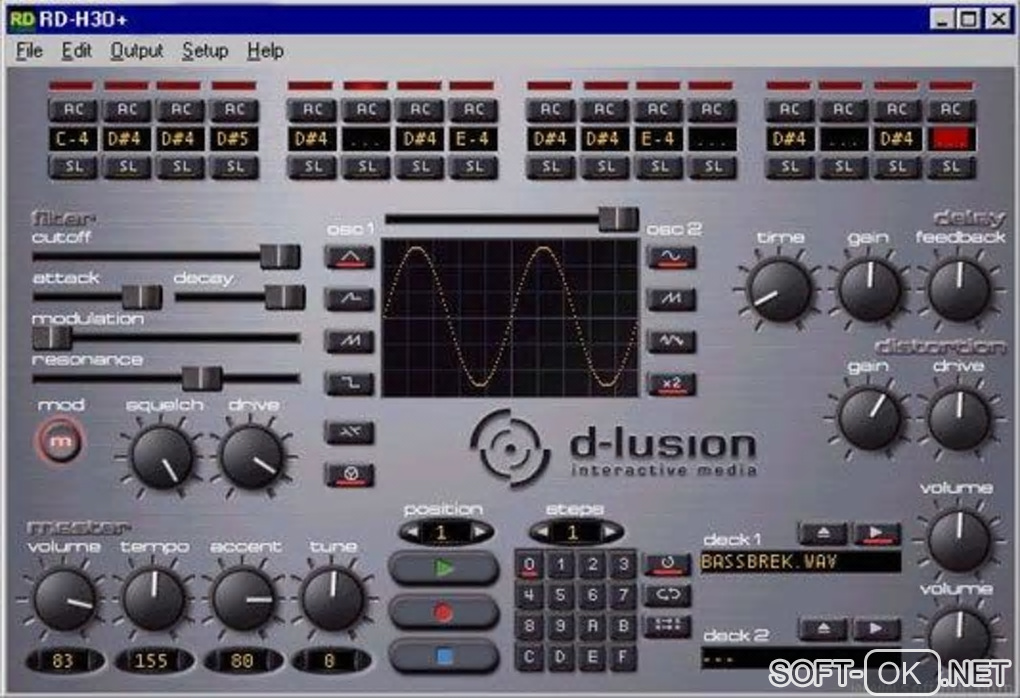
Task: Open the eject button for deck 2
Action: pyautogui.click(x=823, y=629)
